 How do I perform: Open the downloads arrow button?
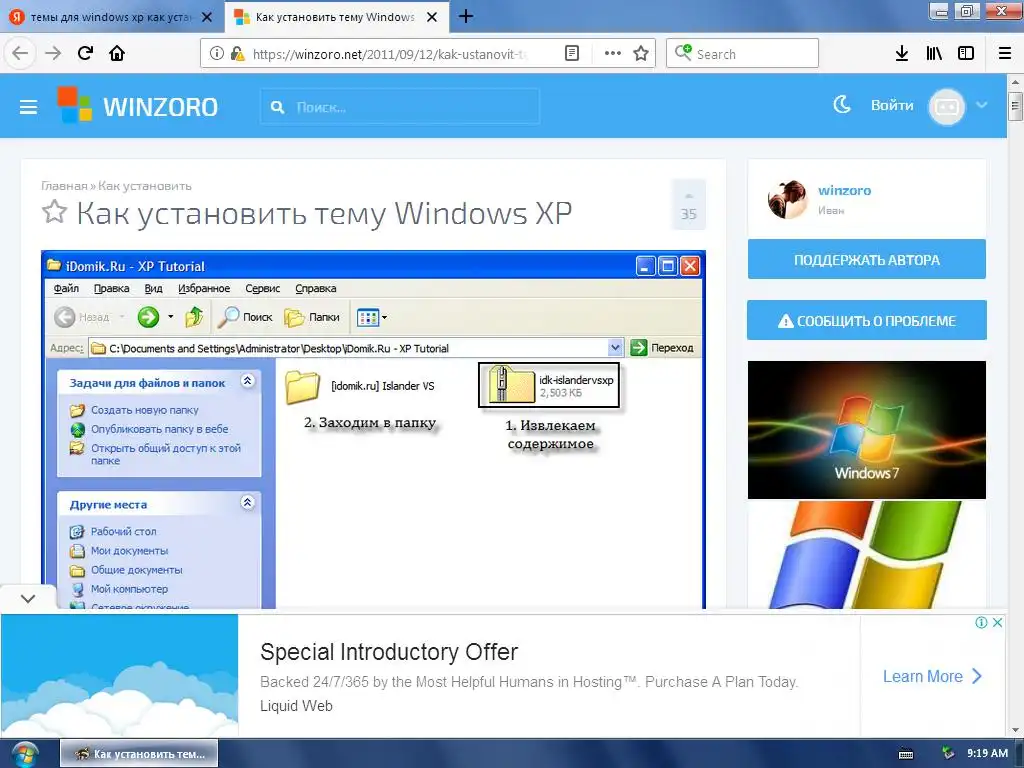[x=902, y=54]
